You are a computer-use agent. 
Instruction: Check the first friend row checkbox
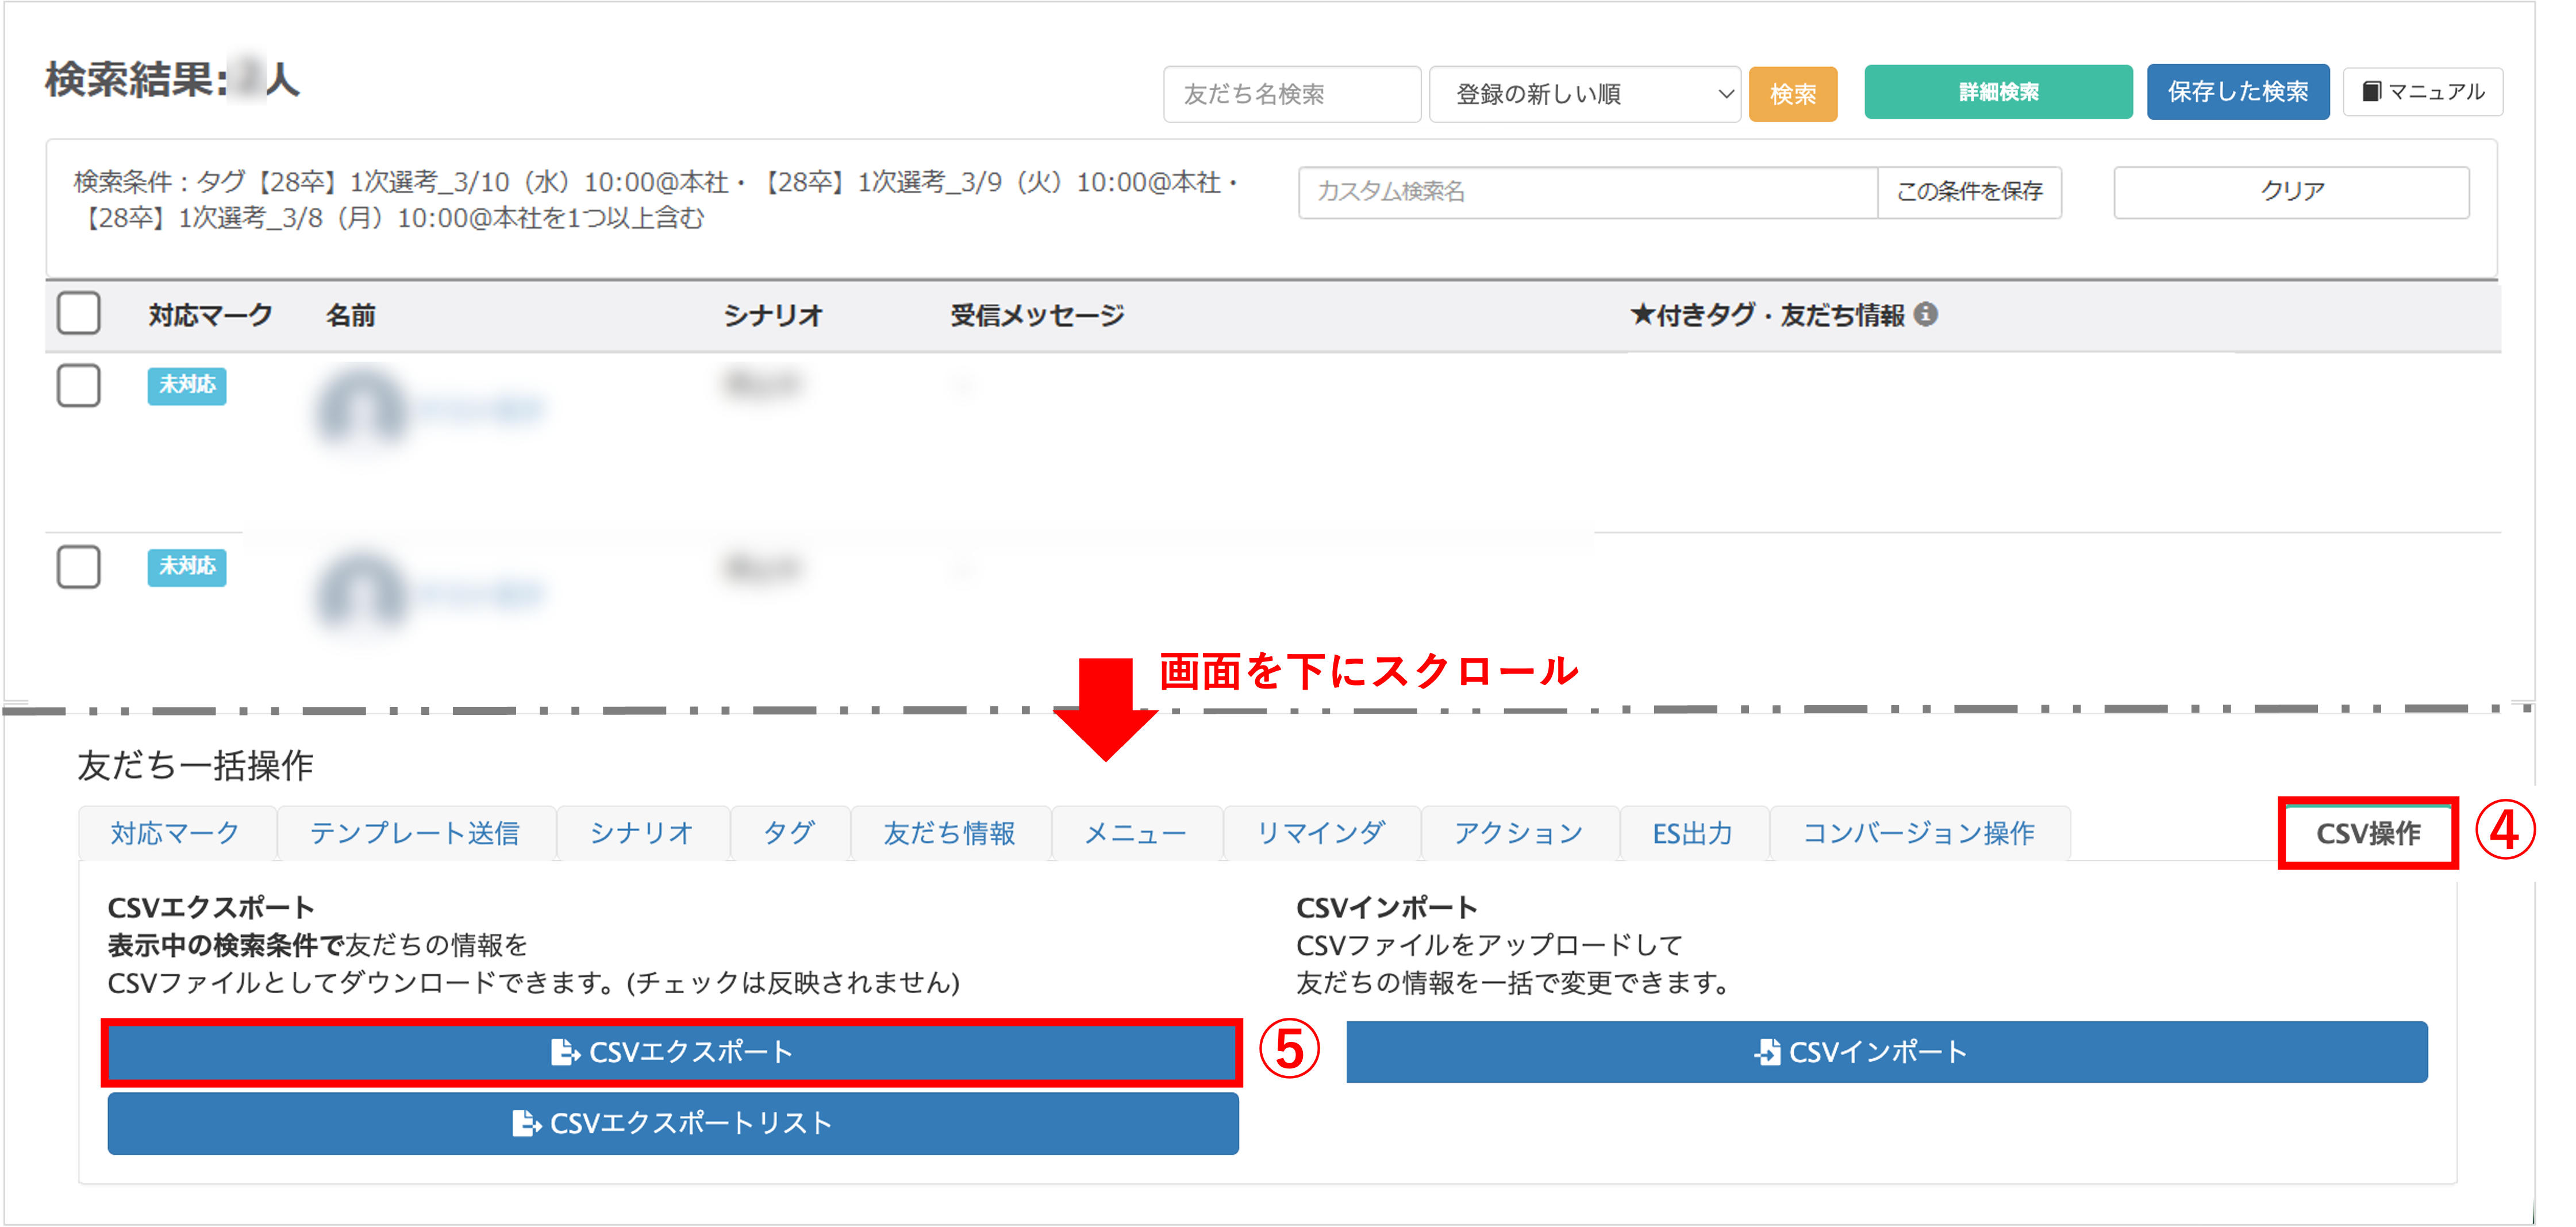tap(79, 385)
